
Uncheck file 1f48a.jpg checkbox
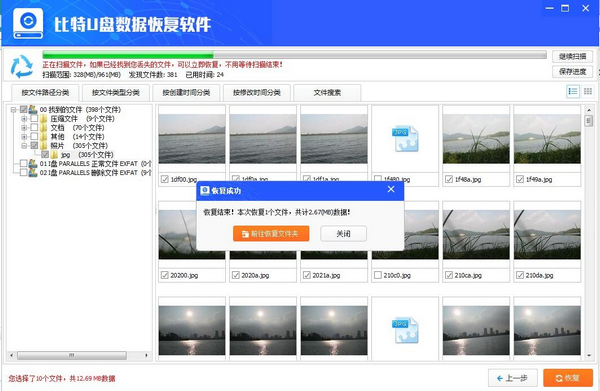coord(449,179)
